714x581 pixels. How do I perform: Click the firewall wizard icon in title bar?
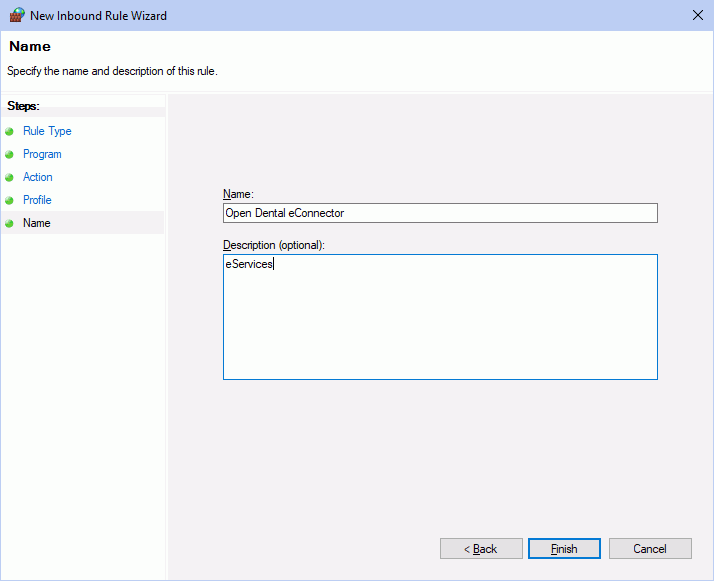[x=17, y=15]
